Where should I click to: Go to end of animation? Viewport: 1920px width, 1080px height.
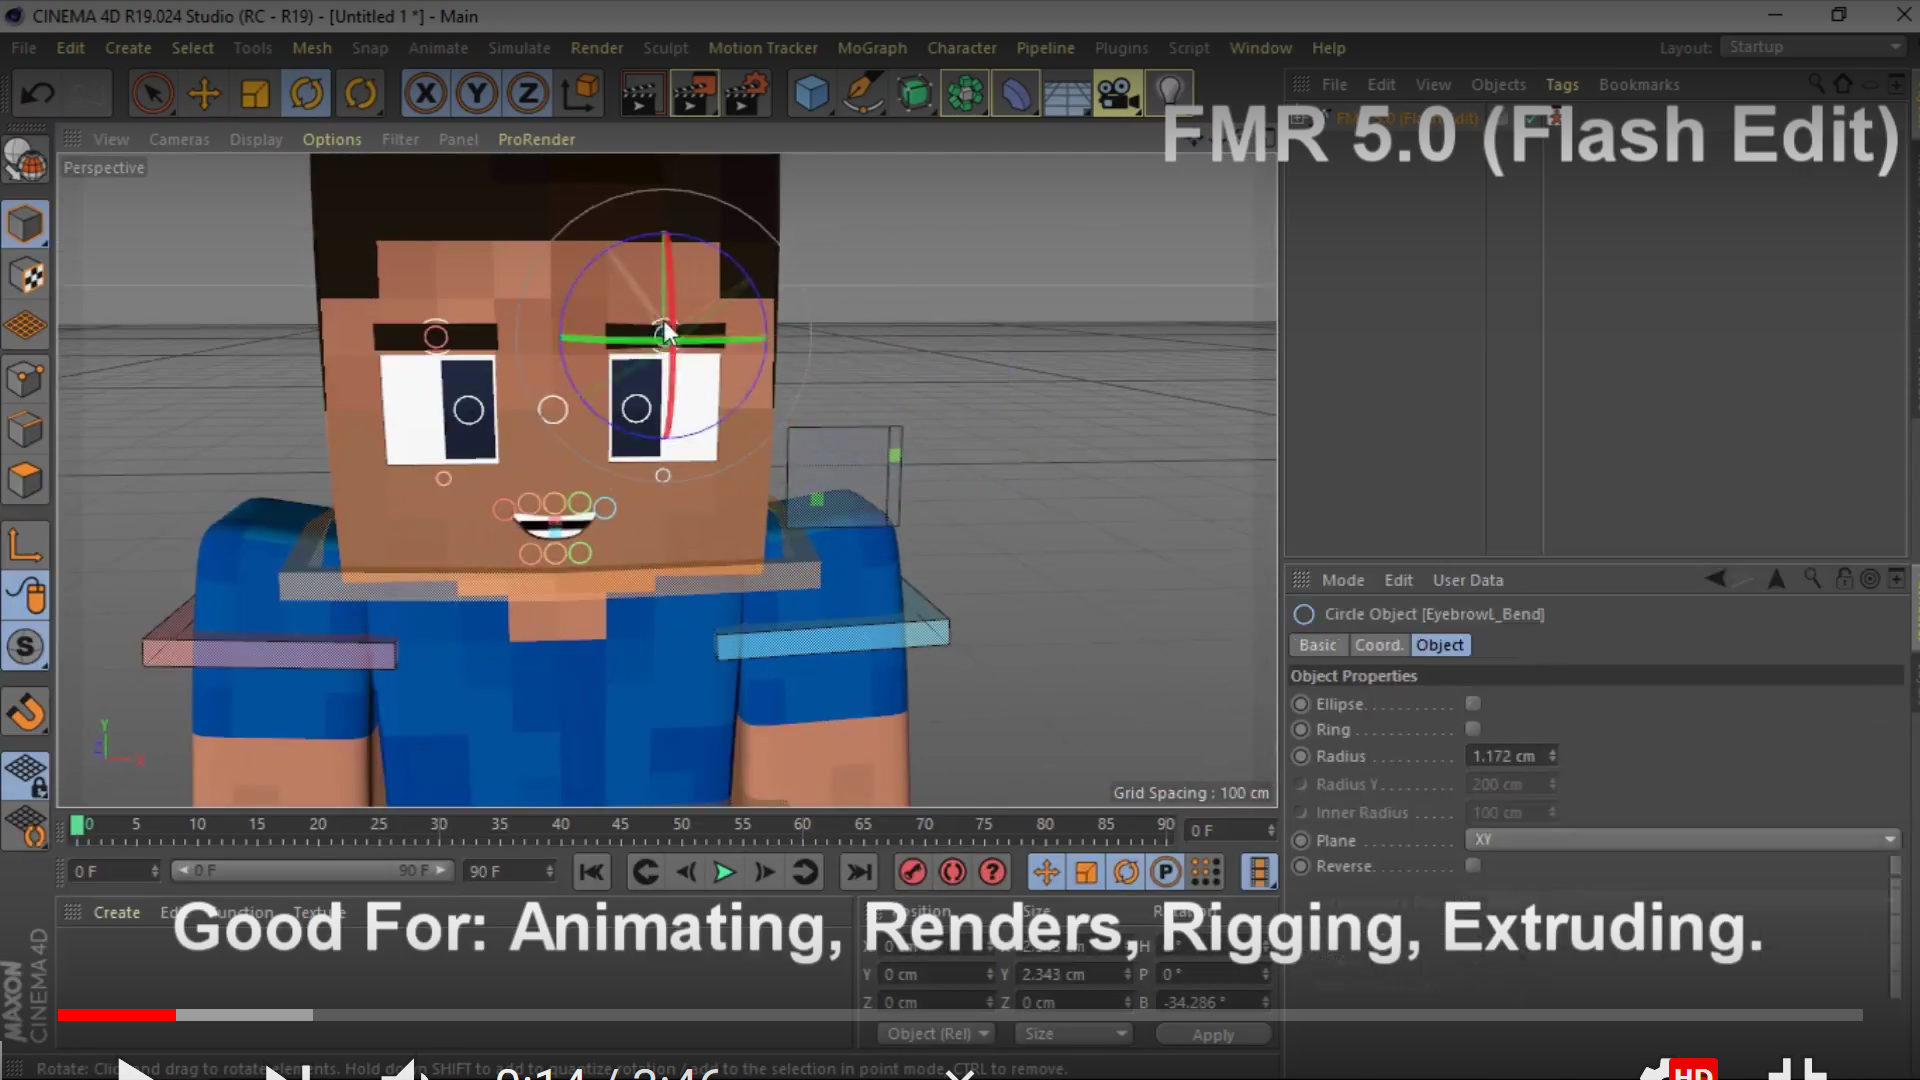point(858,873)
